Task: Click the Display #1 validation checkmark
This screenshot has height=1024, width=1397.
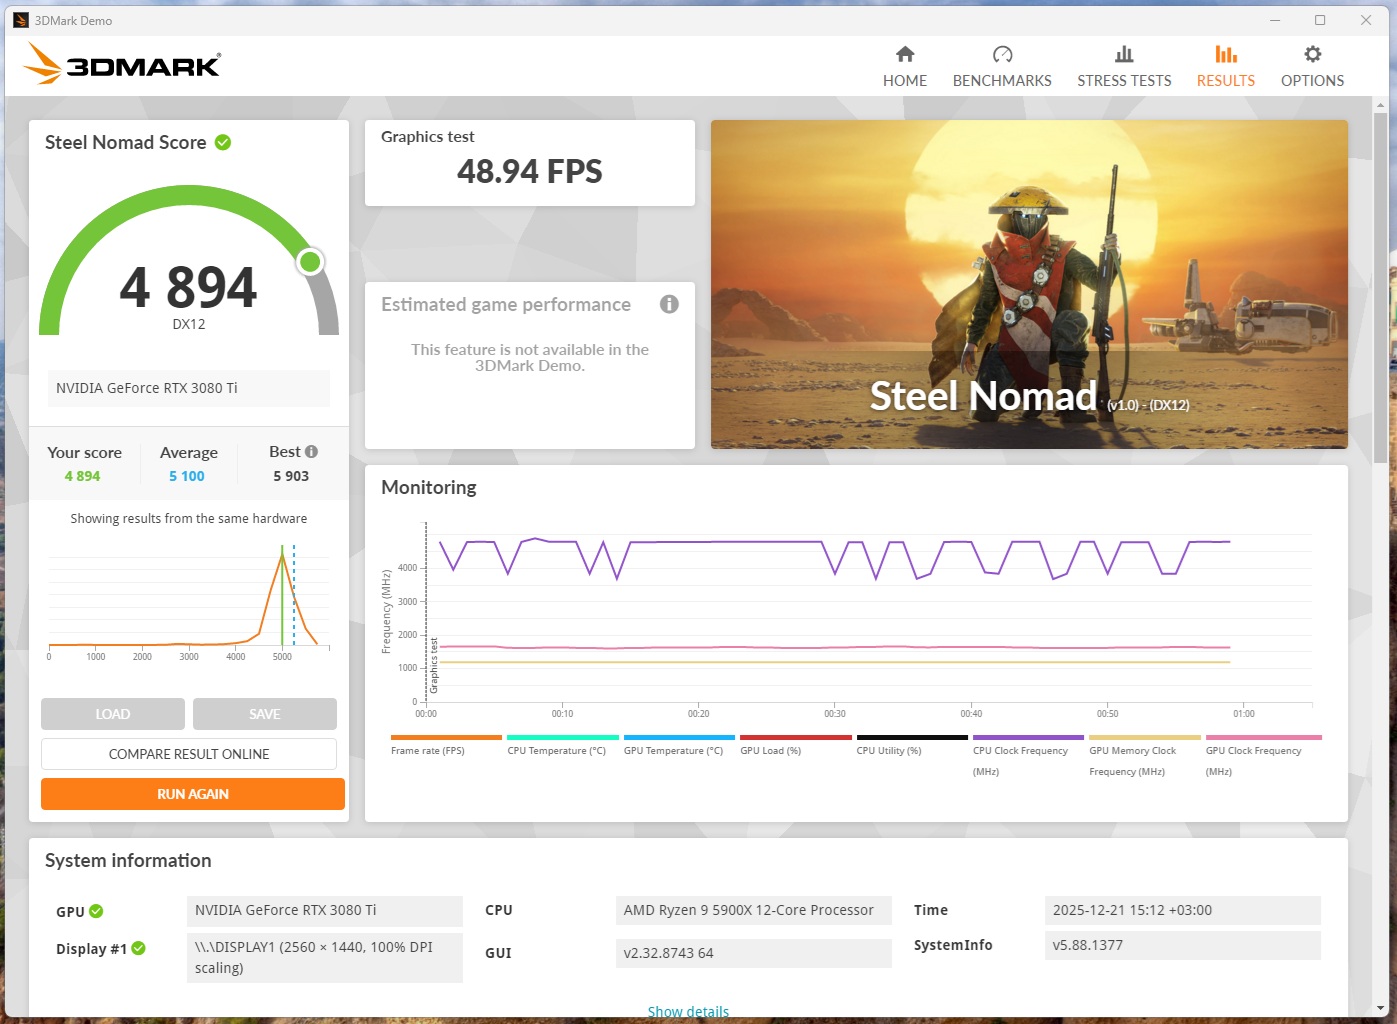Action: 138,948
